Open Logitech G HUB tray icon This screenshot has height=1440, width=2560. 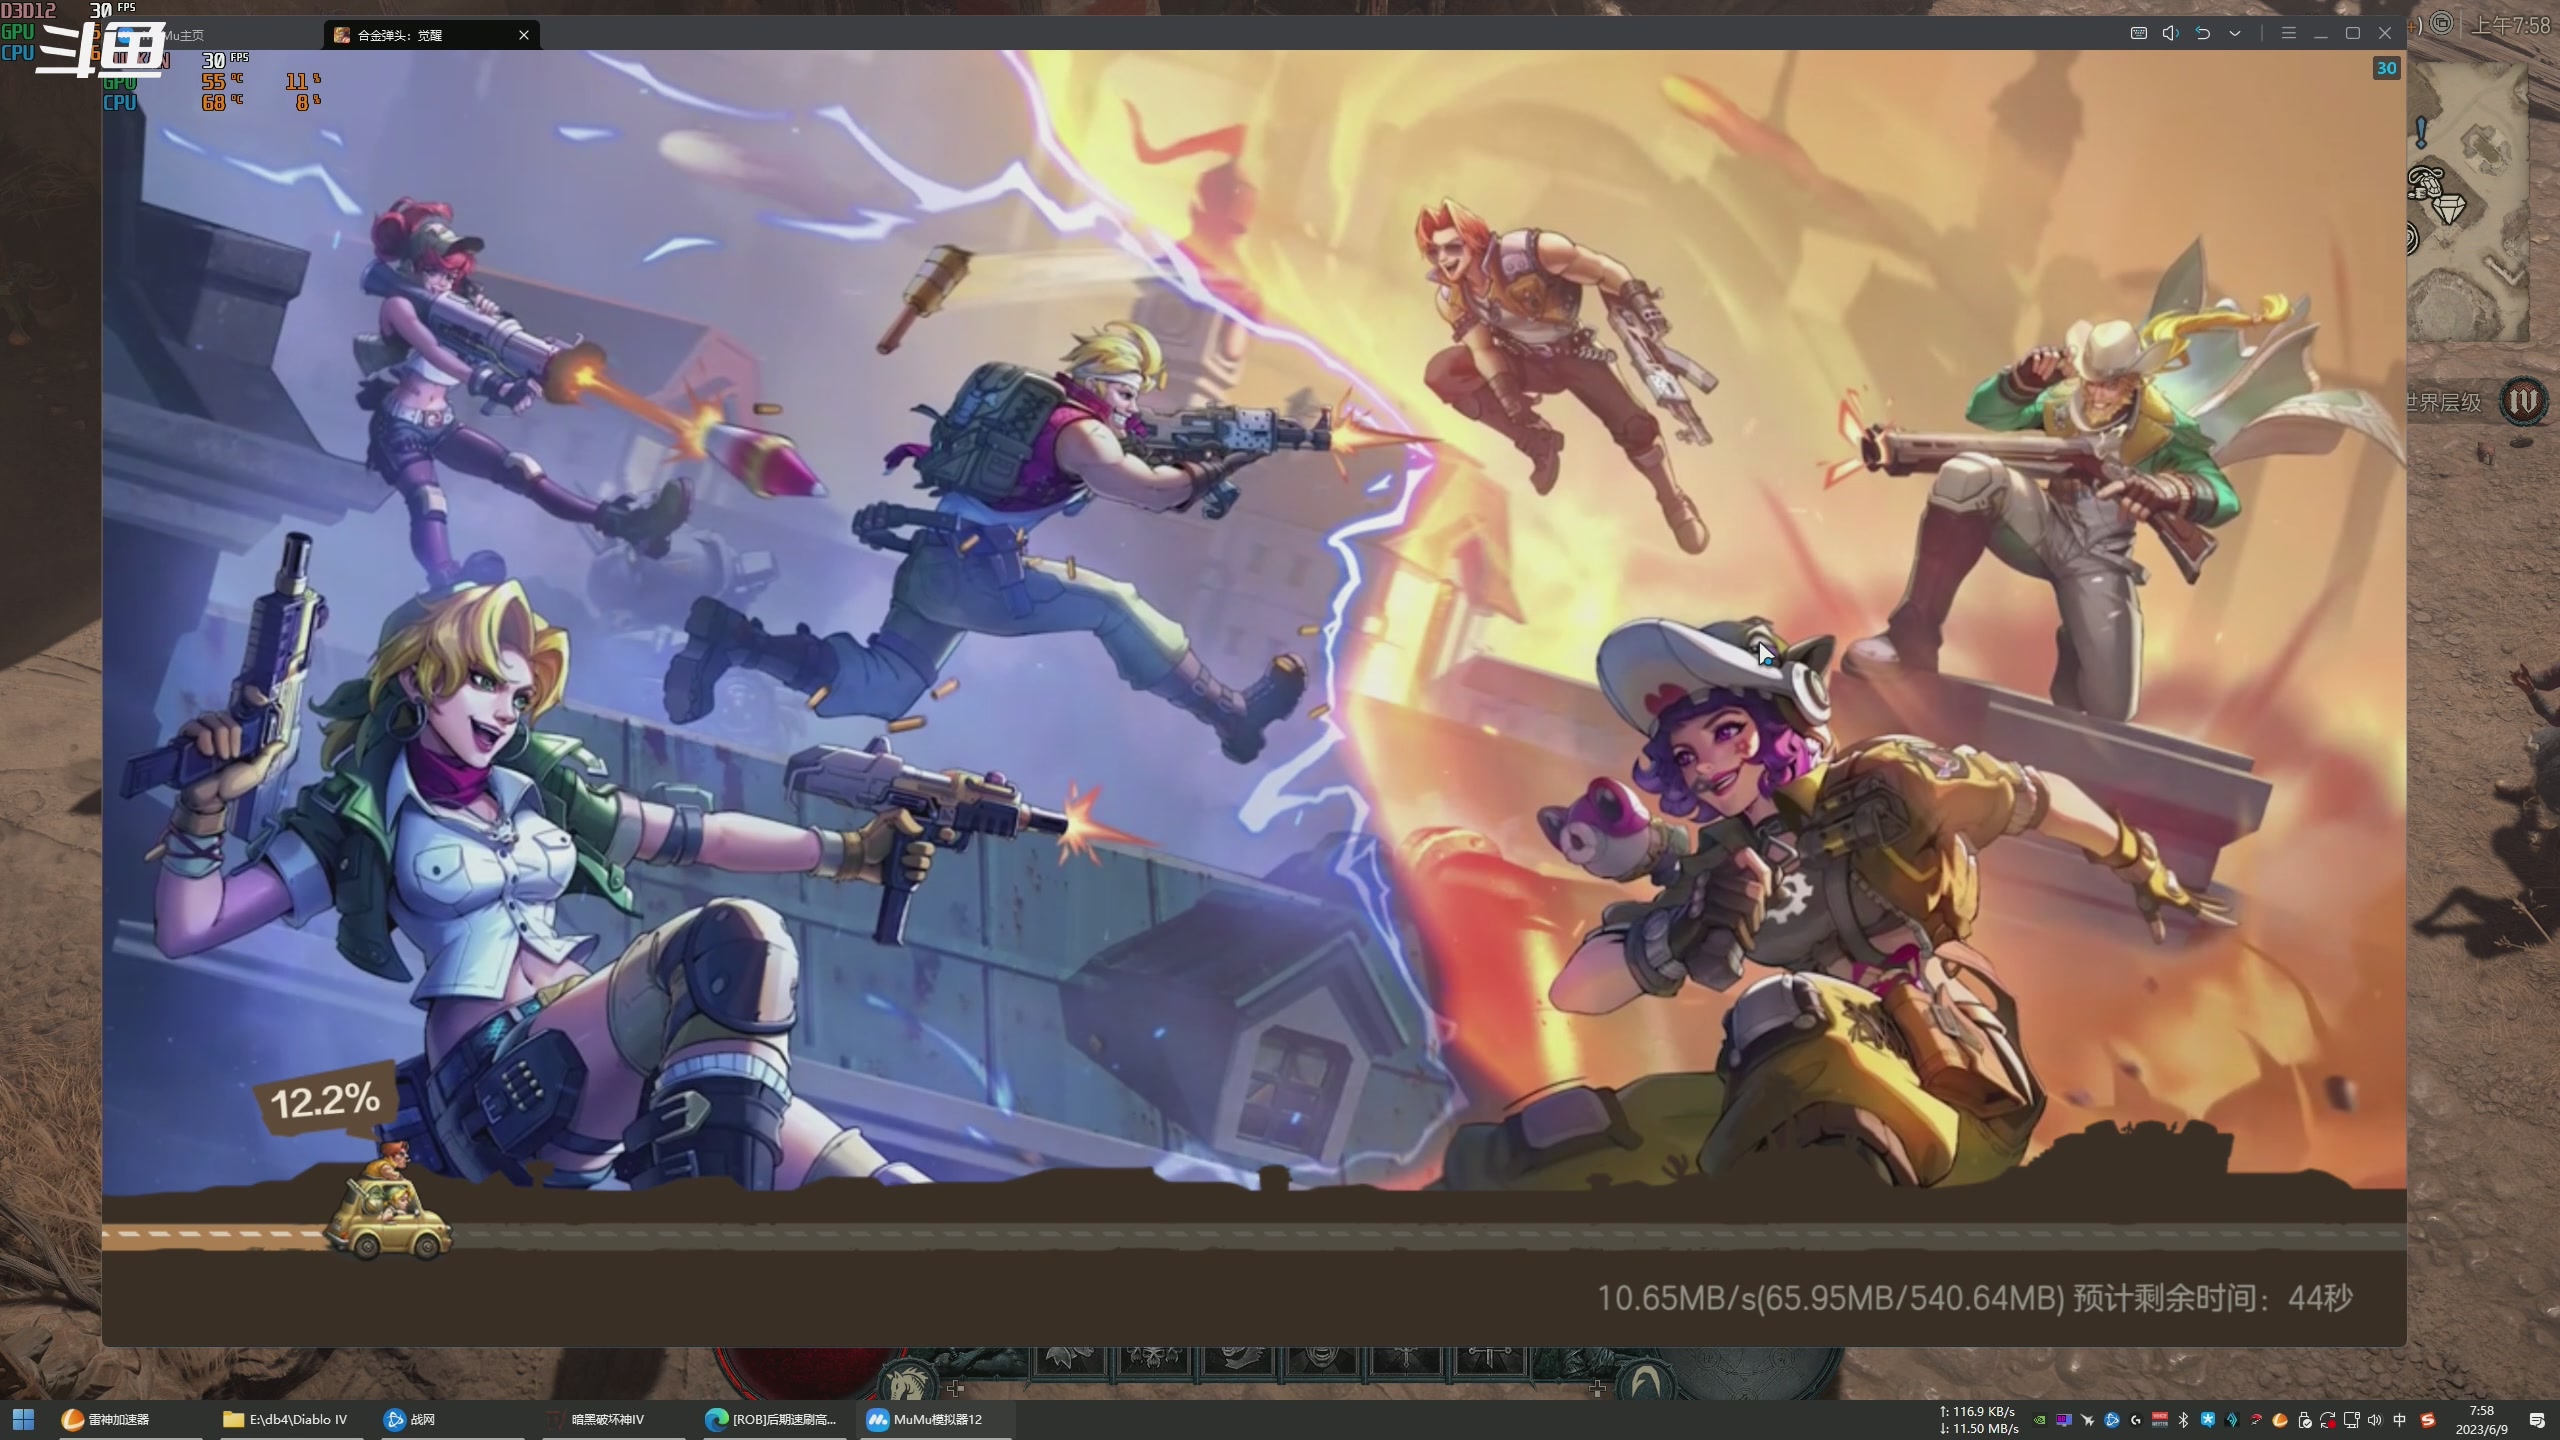(2136, 1420)
